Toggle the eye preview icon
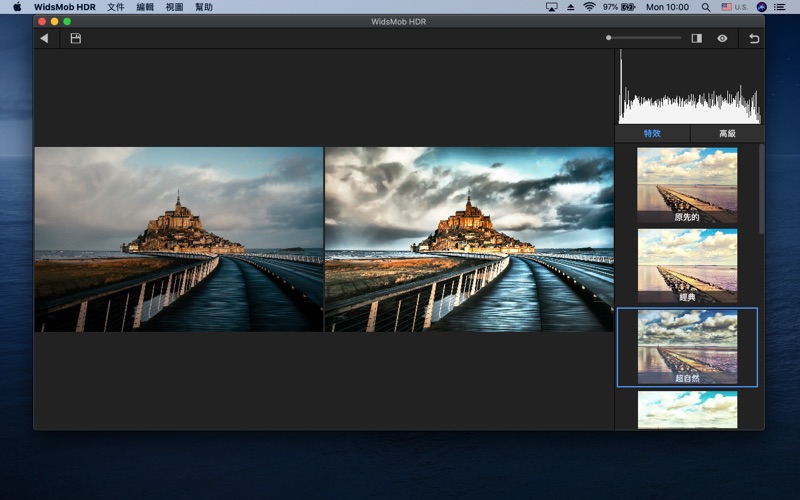The height and width of the screenshot is (500, 800). (722, 38)
